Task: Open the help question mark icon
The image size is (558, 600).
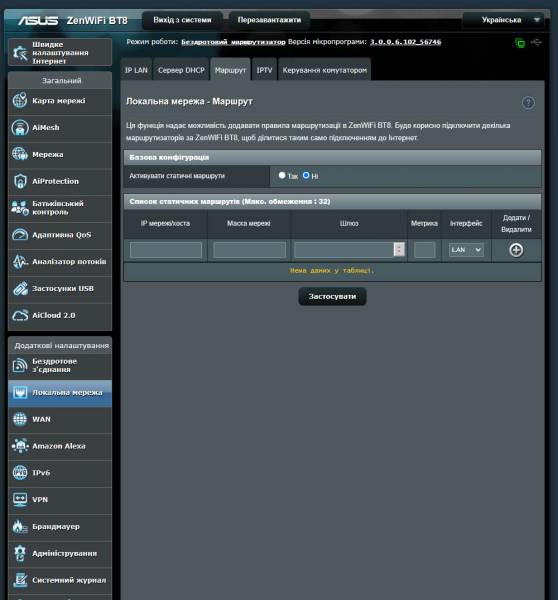Action: click(x=528, y=103)
